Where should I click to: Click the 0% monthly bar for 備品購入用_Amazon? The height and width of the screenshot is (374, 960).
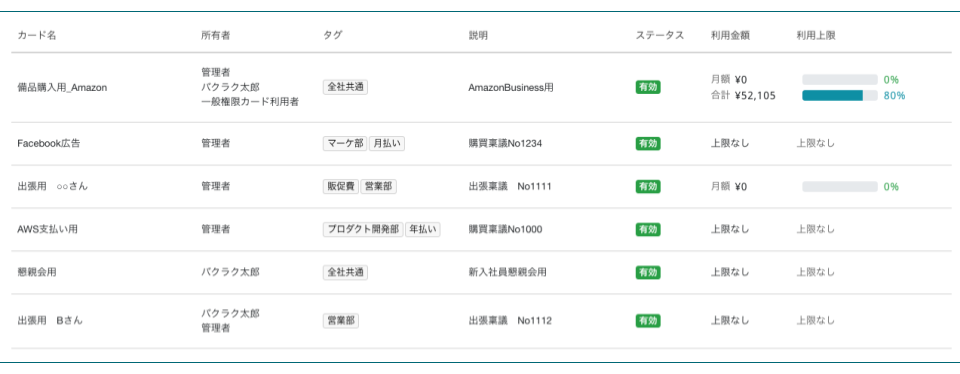(x=840, y=80)
